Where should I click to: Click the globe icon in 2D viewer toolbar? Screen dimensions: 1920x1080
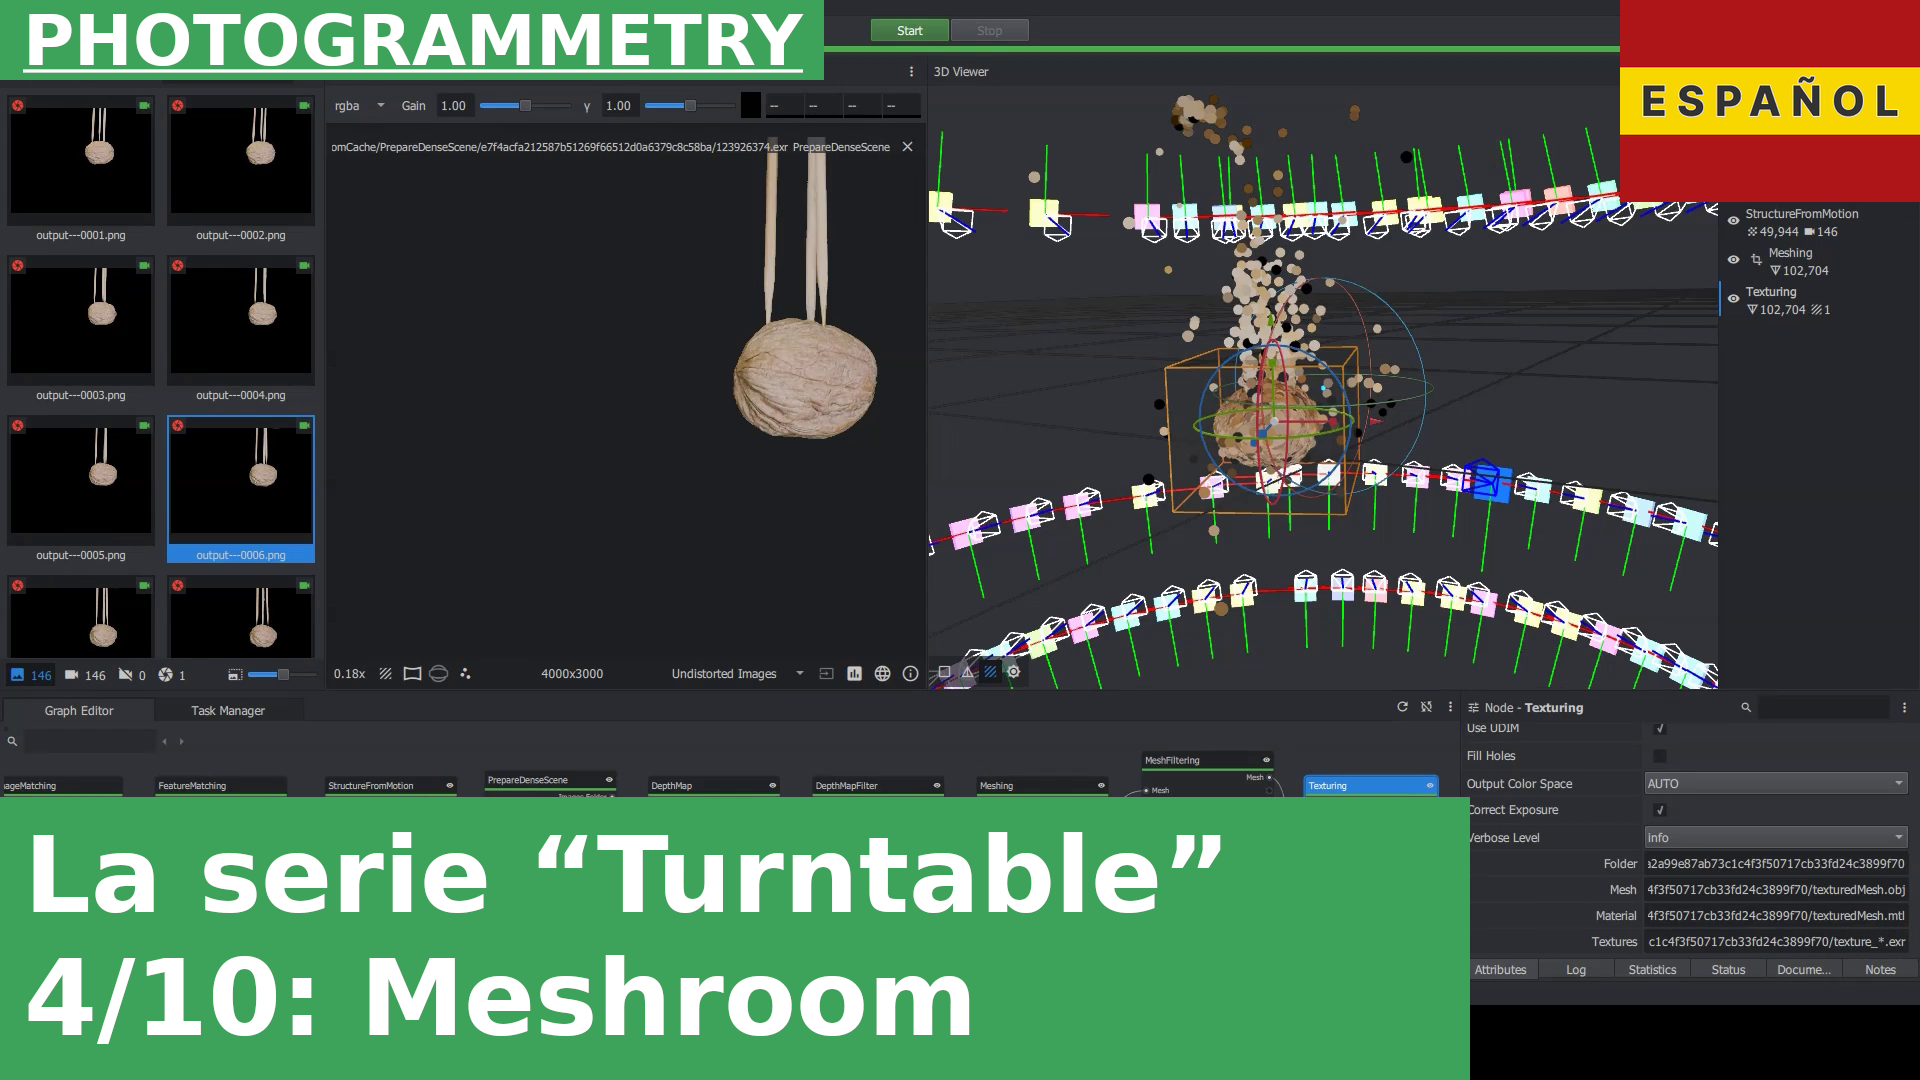pos(882,674)
